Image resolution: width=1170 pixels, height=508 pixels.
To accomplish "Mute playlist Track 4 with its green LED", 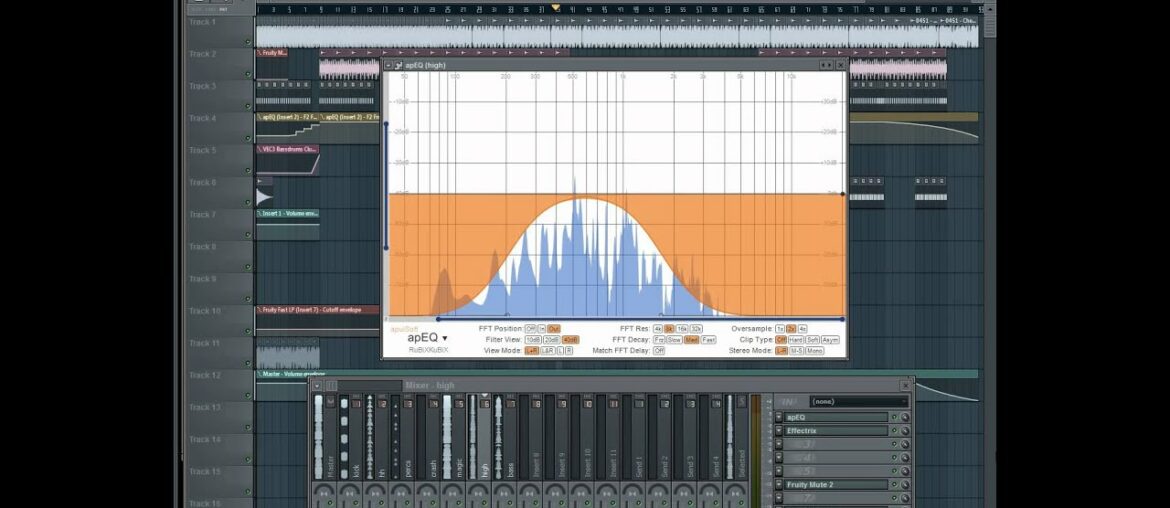I will pos(248,138).
